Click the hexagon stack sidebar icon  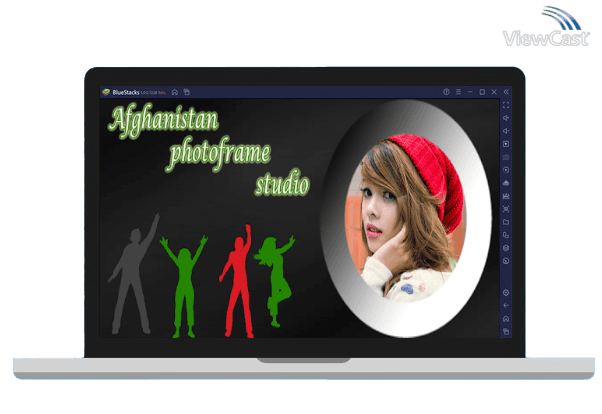506,248
